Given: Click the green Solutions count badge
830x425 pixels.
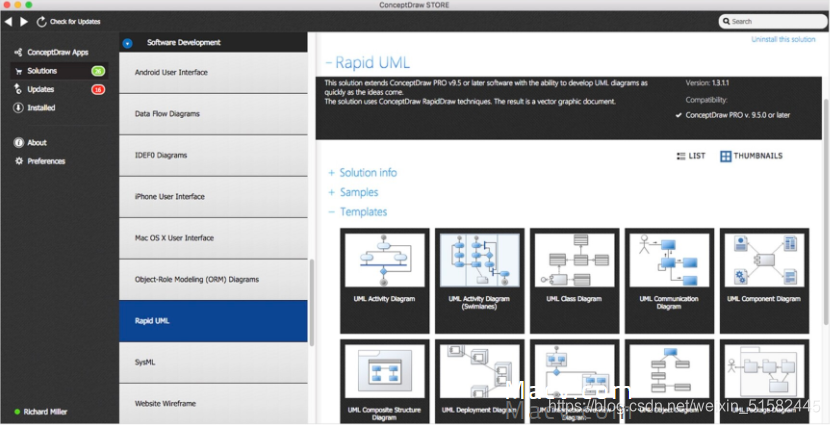Looking at the screenshot, I should click(x=98, y=71).
